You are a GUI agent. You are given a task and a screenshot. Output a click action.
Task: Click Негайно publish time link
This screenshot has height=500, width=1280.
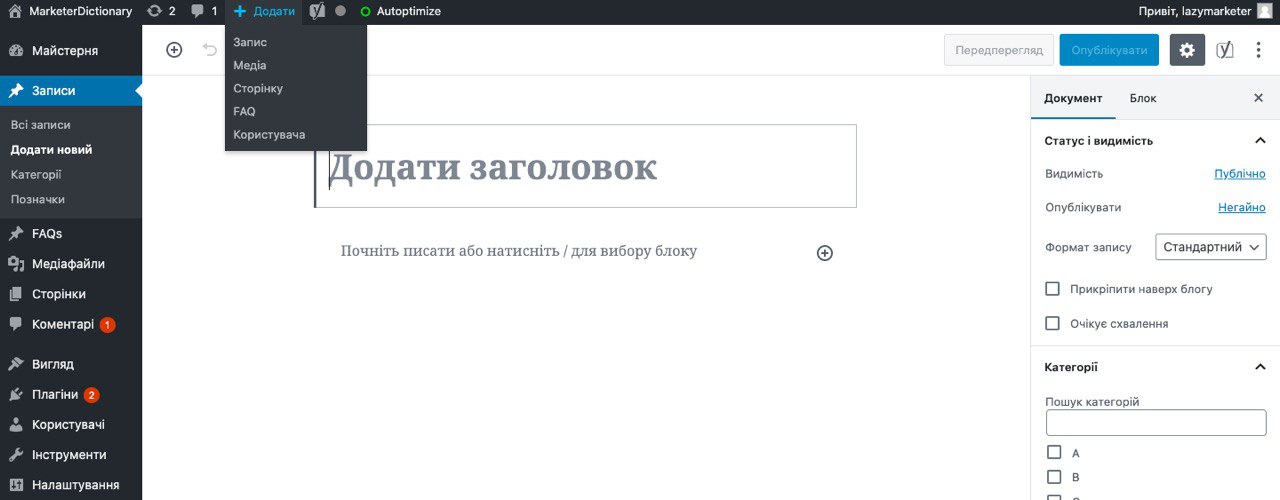[1242, 207]
